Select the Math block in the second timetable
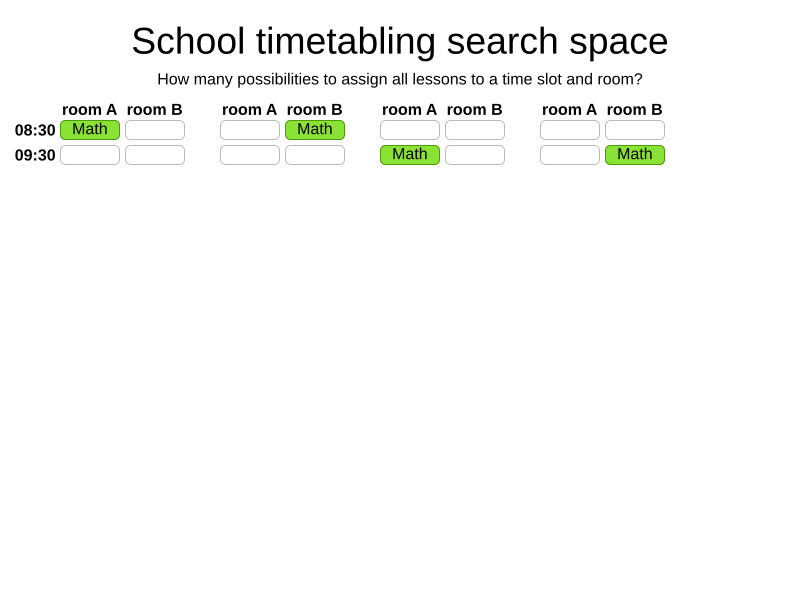This screenshot has height=600, width=800. click(x=315, y=130)
